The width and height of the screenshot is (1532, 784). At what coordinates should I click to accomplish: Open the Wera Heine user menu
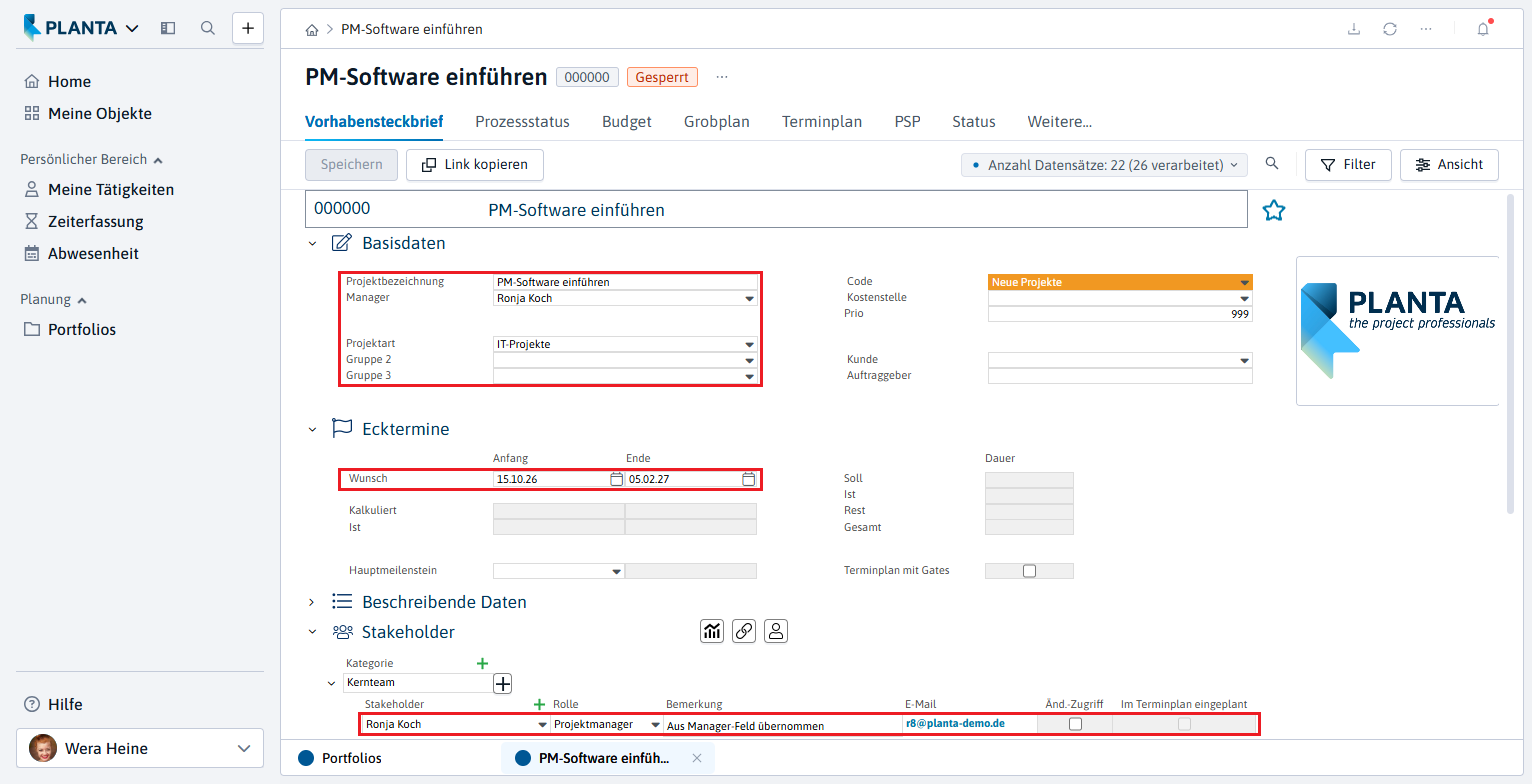pyautogui.click(x=140, y=748)
